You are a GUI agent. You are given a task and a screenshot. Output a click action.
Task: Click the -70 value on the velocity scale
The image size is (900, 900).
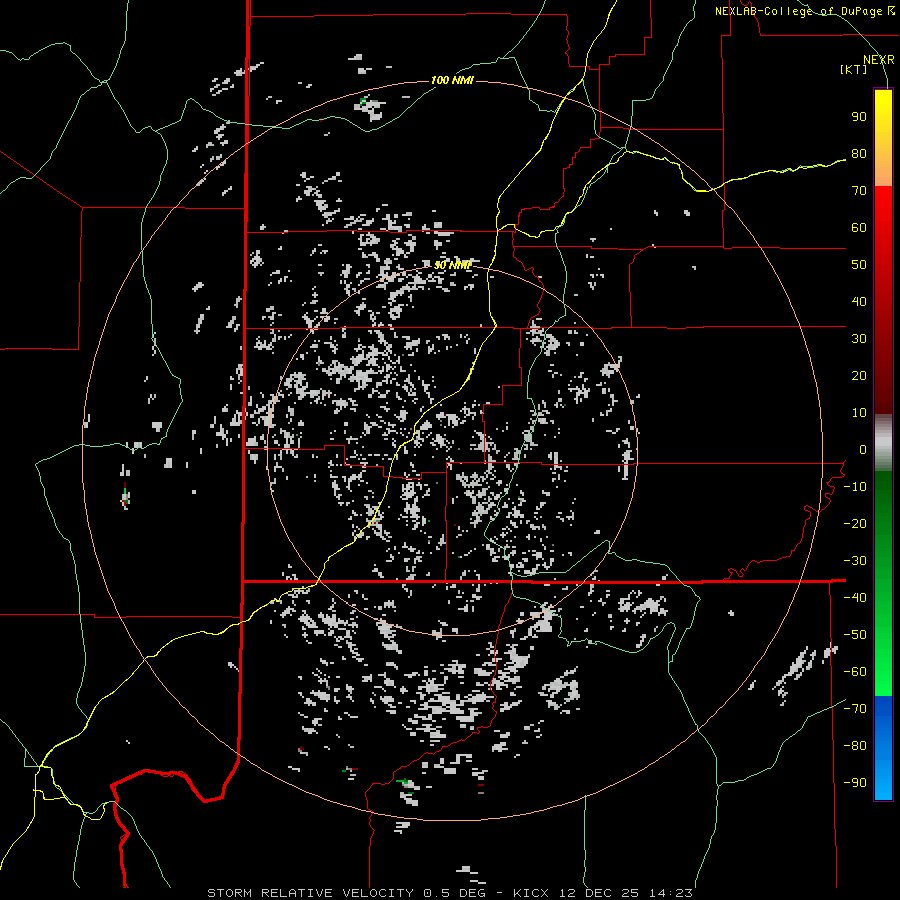click(855, 709)
